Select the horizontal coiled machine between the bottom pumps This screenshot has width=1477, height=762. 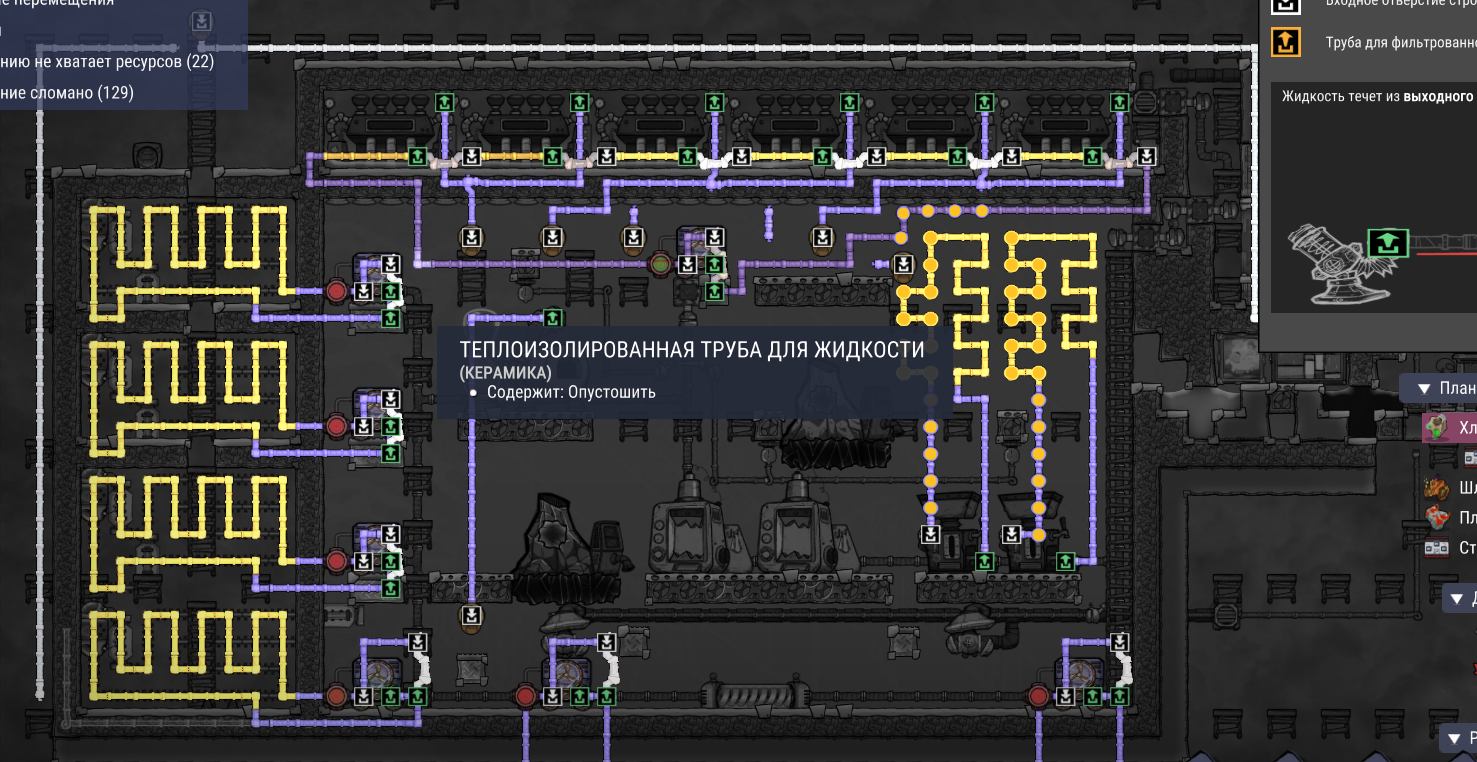(755, 694)
